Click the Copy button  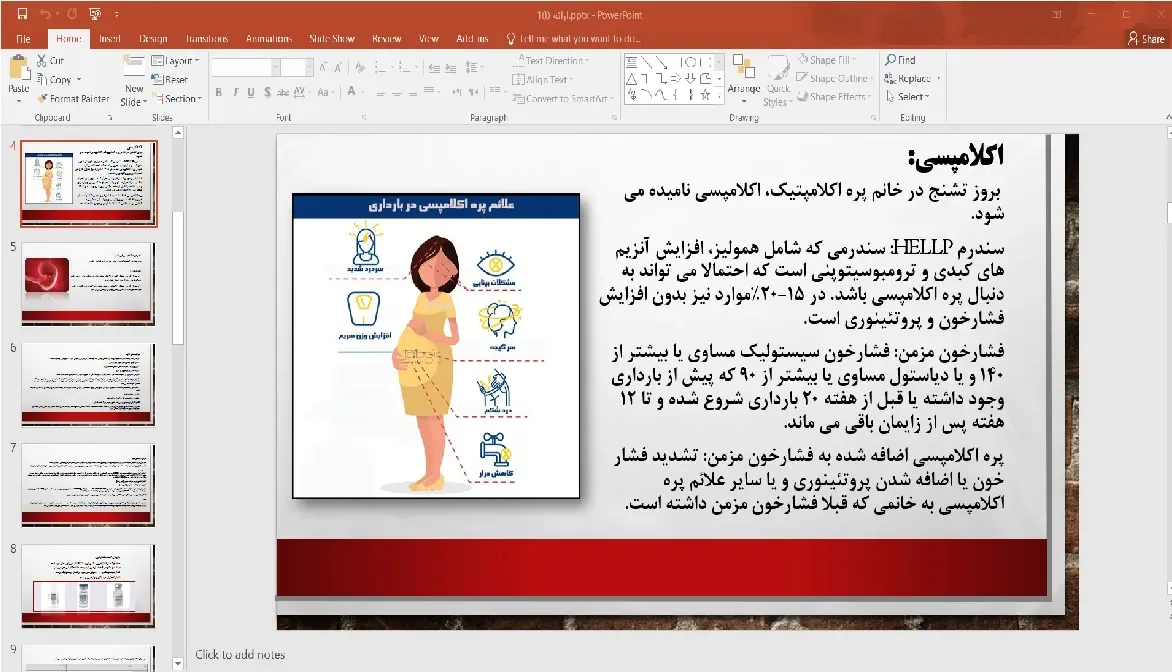point(59,79)
